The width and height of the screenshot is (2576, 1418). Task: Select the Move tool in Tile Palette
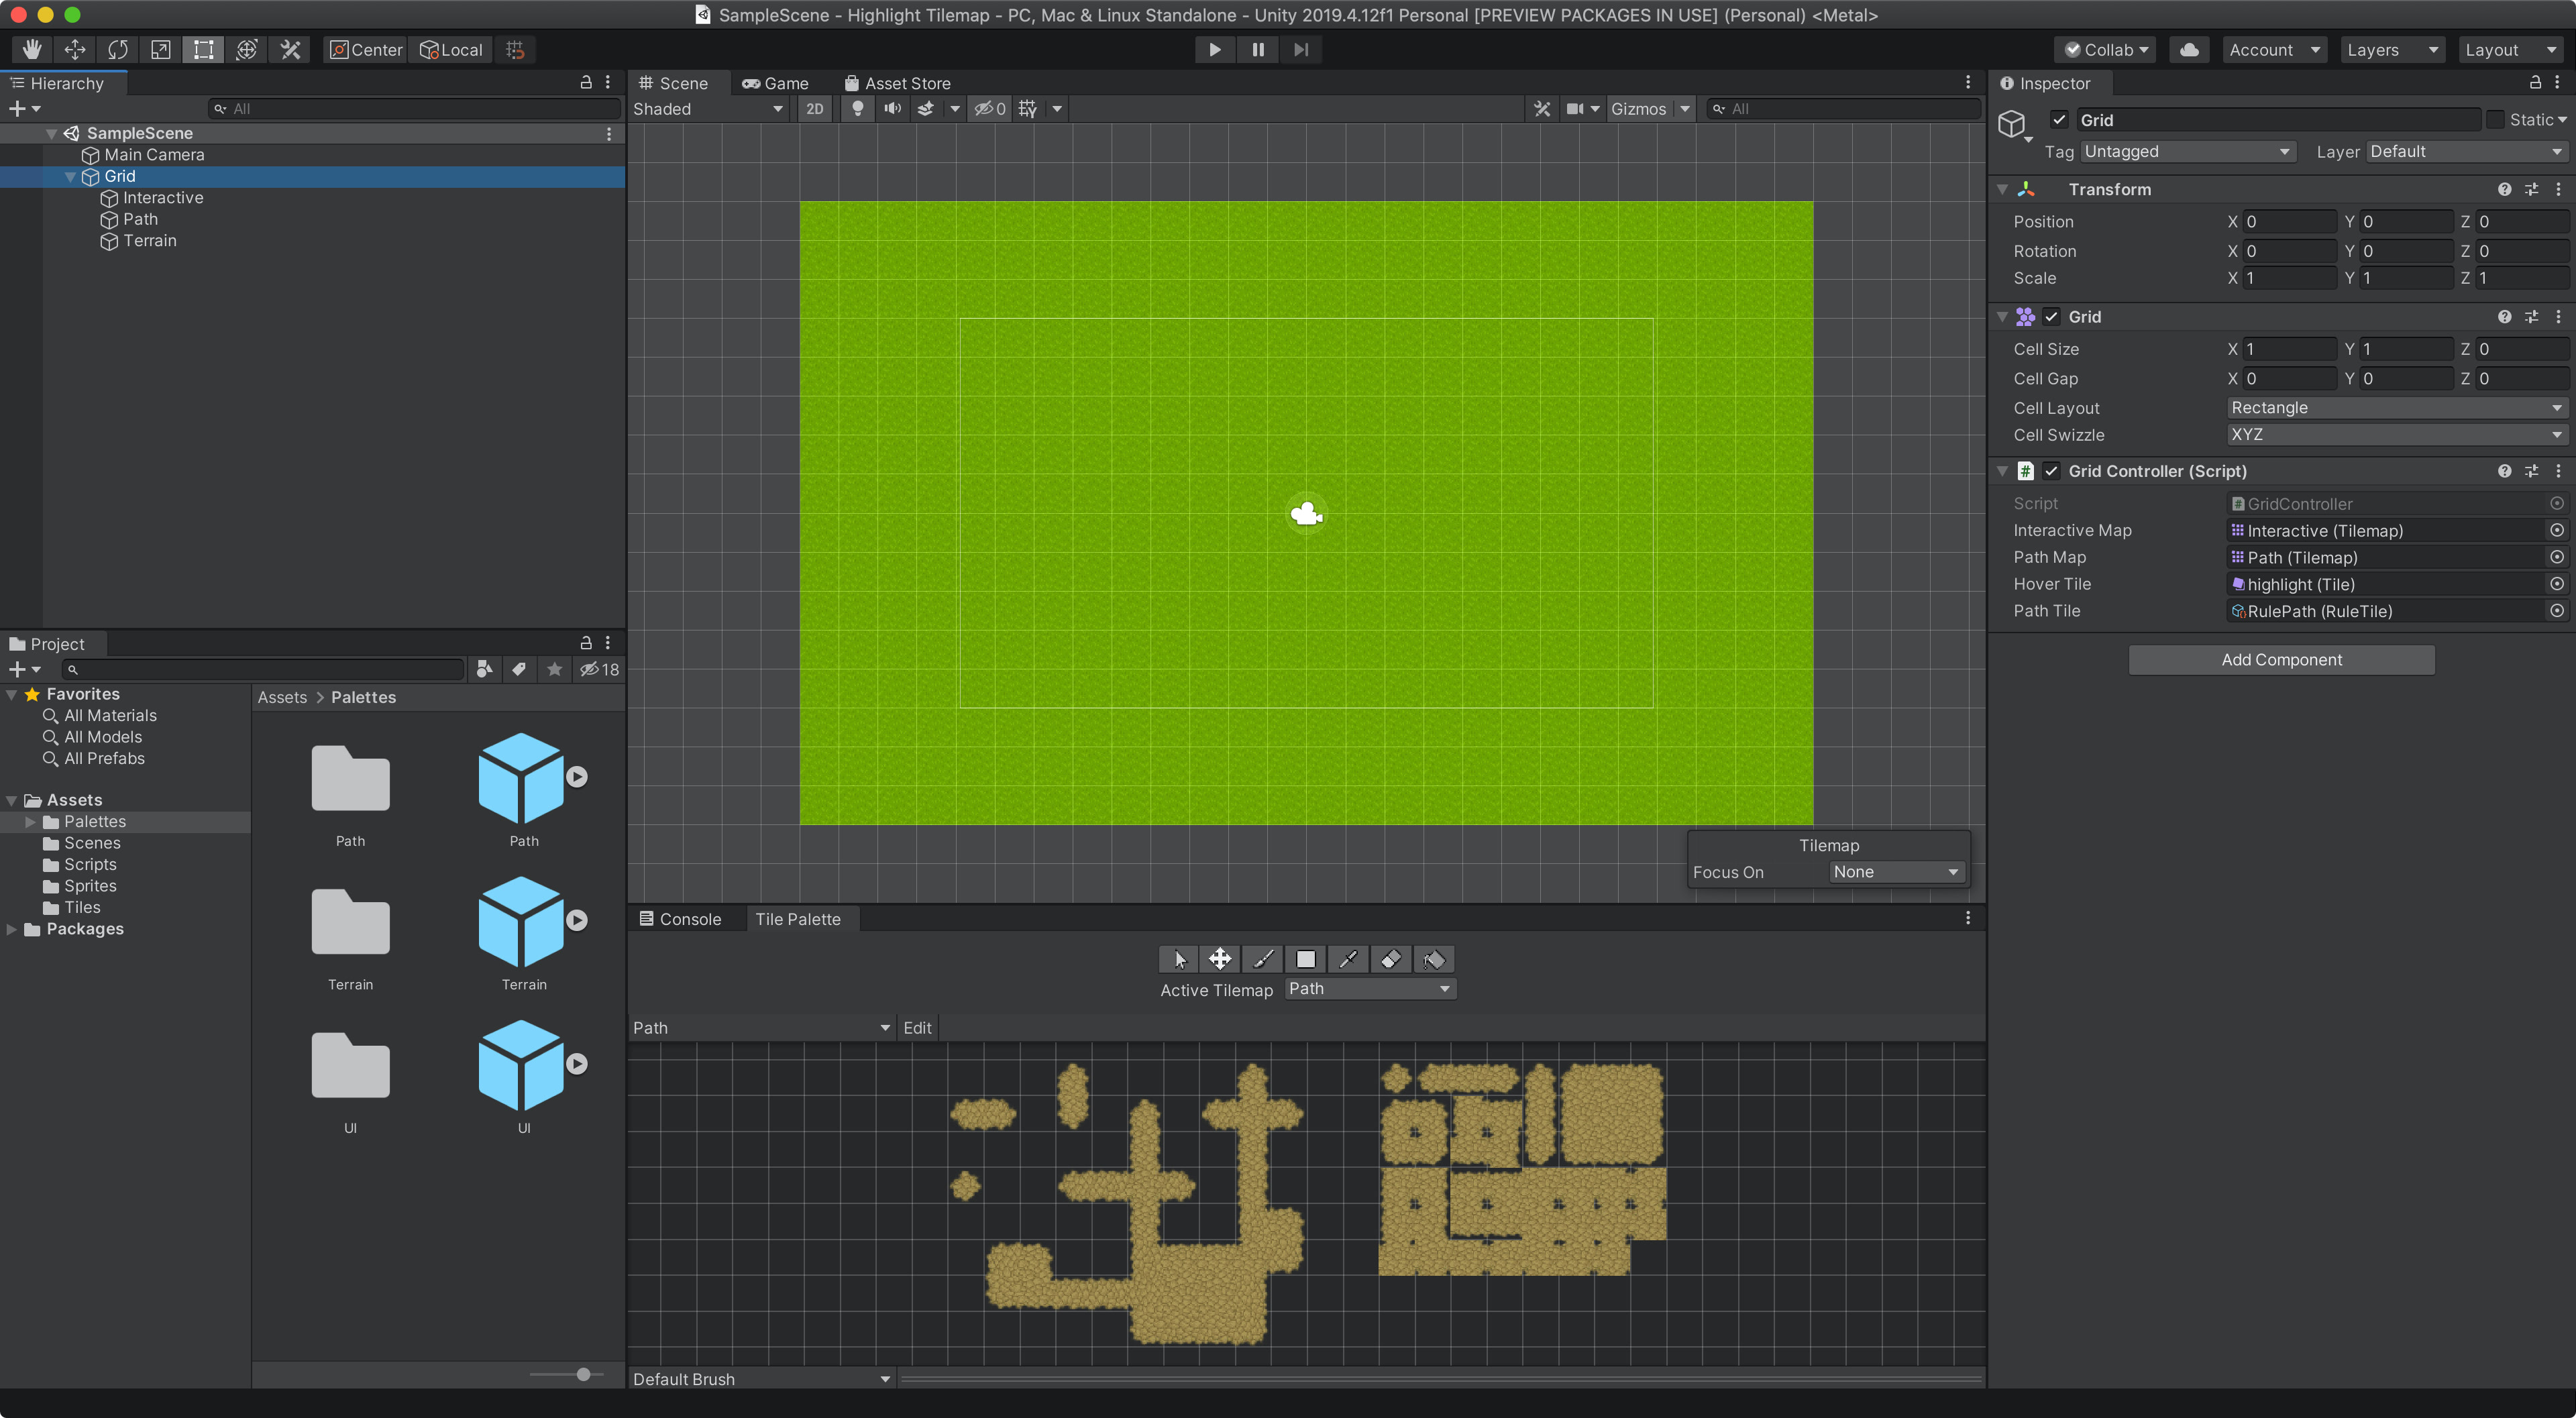(x=1219, y=959)
